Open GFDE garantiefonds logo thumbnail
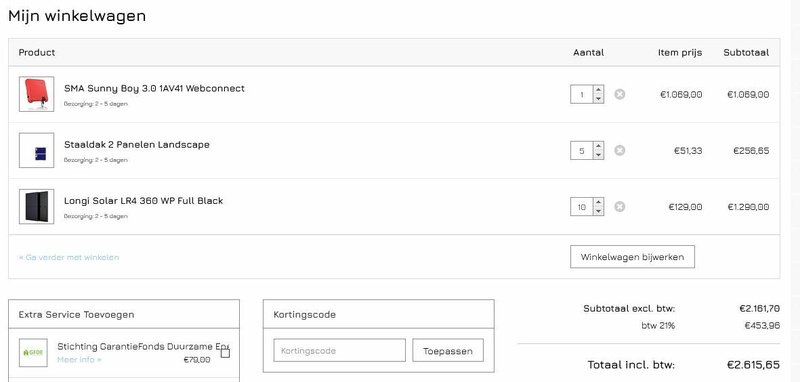800x382 pixels. [x=33, y=352]
